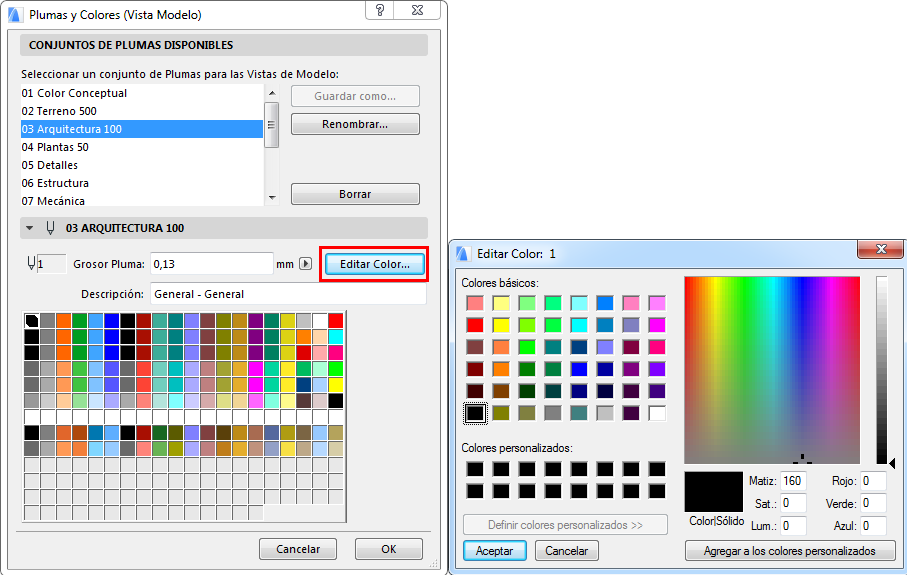Pick the orange swatch in the fourth row

(501, 368)
